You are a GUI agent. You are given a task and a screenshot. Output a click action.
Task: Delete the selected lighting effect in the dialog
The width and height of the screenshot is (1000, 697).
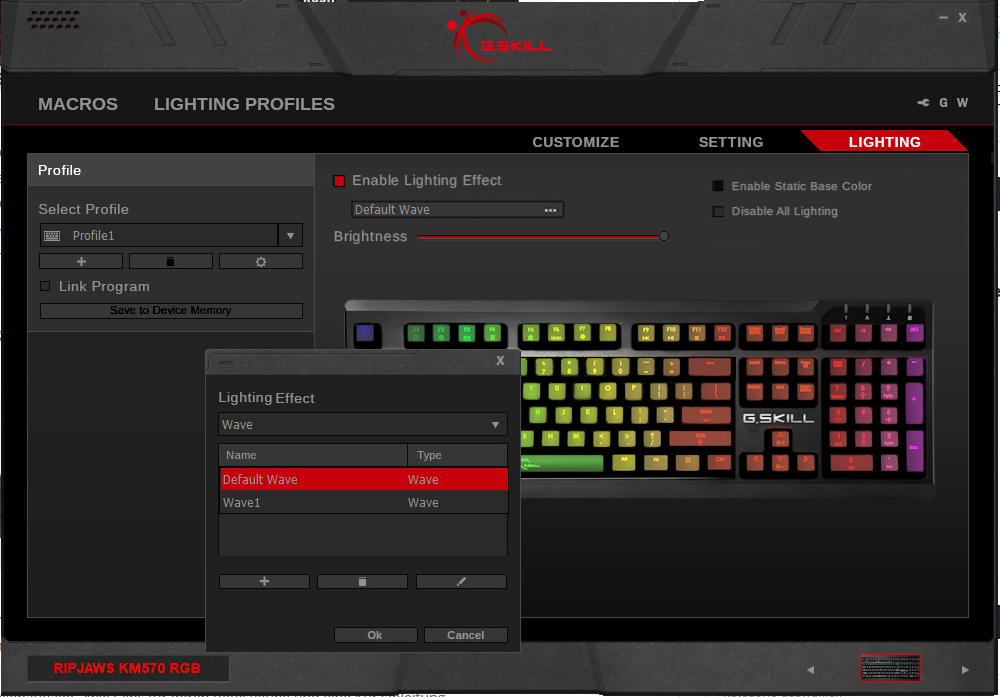(362, 581)
